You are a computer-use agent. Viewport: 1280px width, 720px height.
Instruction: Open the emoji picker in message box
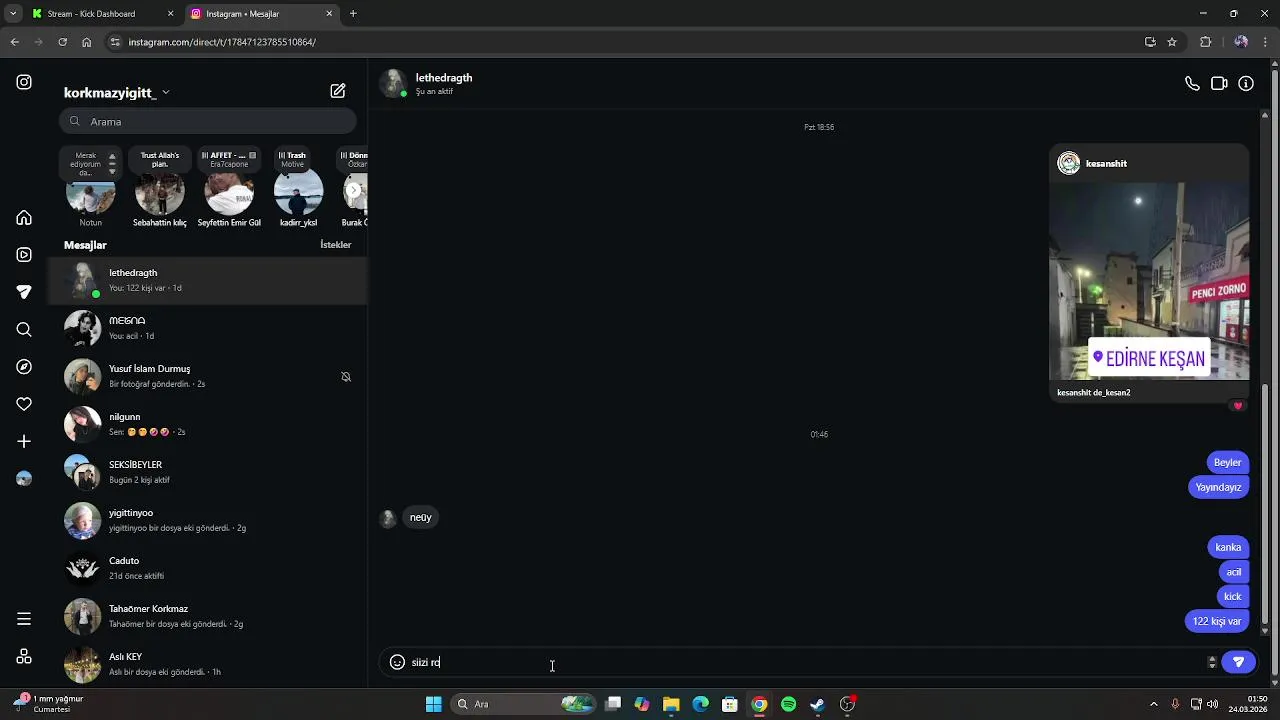click(x=397, y=662)
